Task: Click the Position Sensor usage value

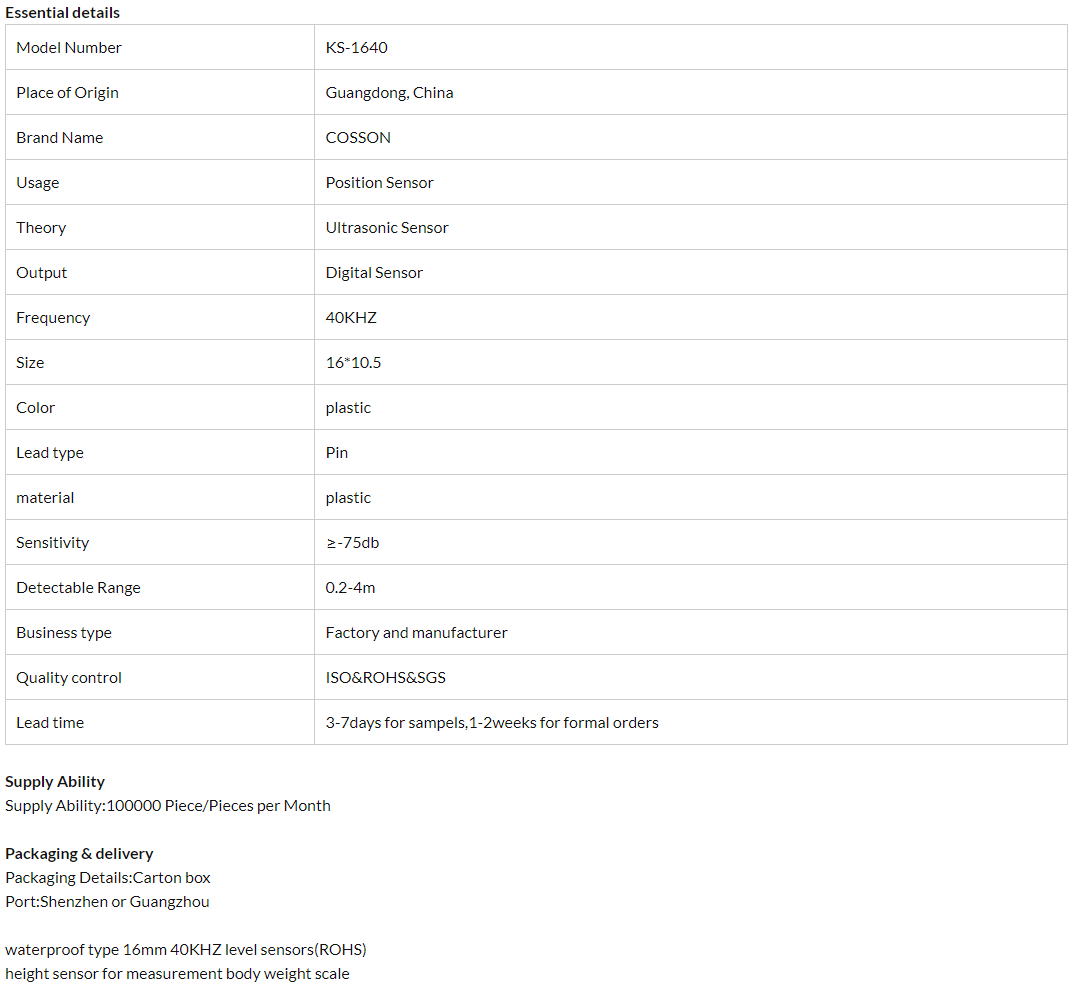Action: click(x=379, y=183)
